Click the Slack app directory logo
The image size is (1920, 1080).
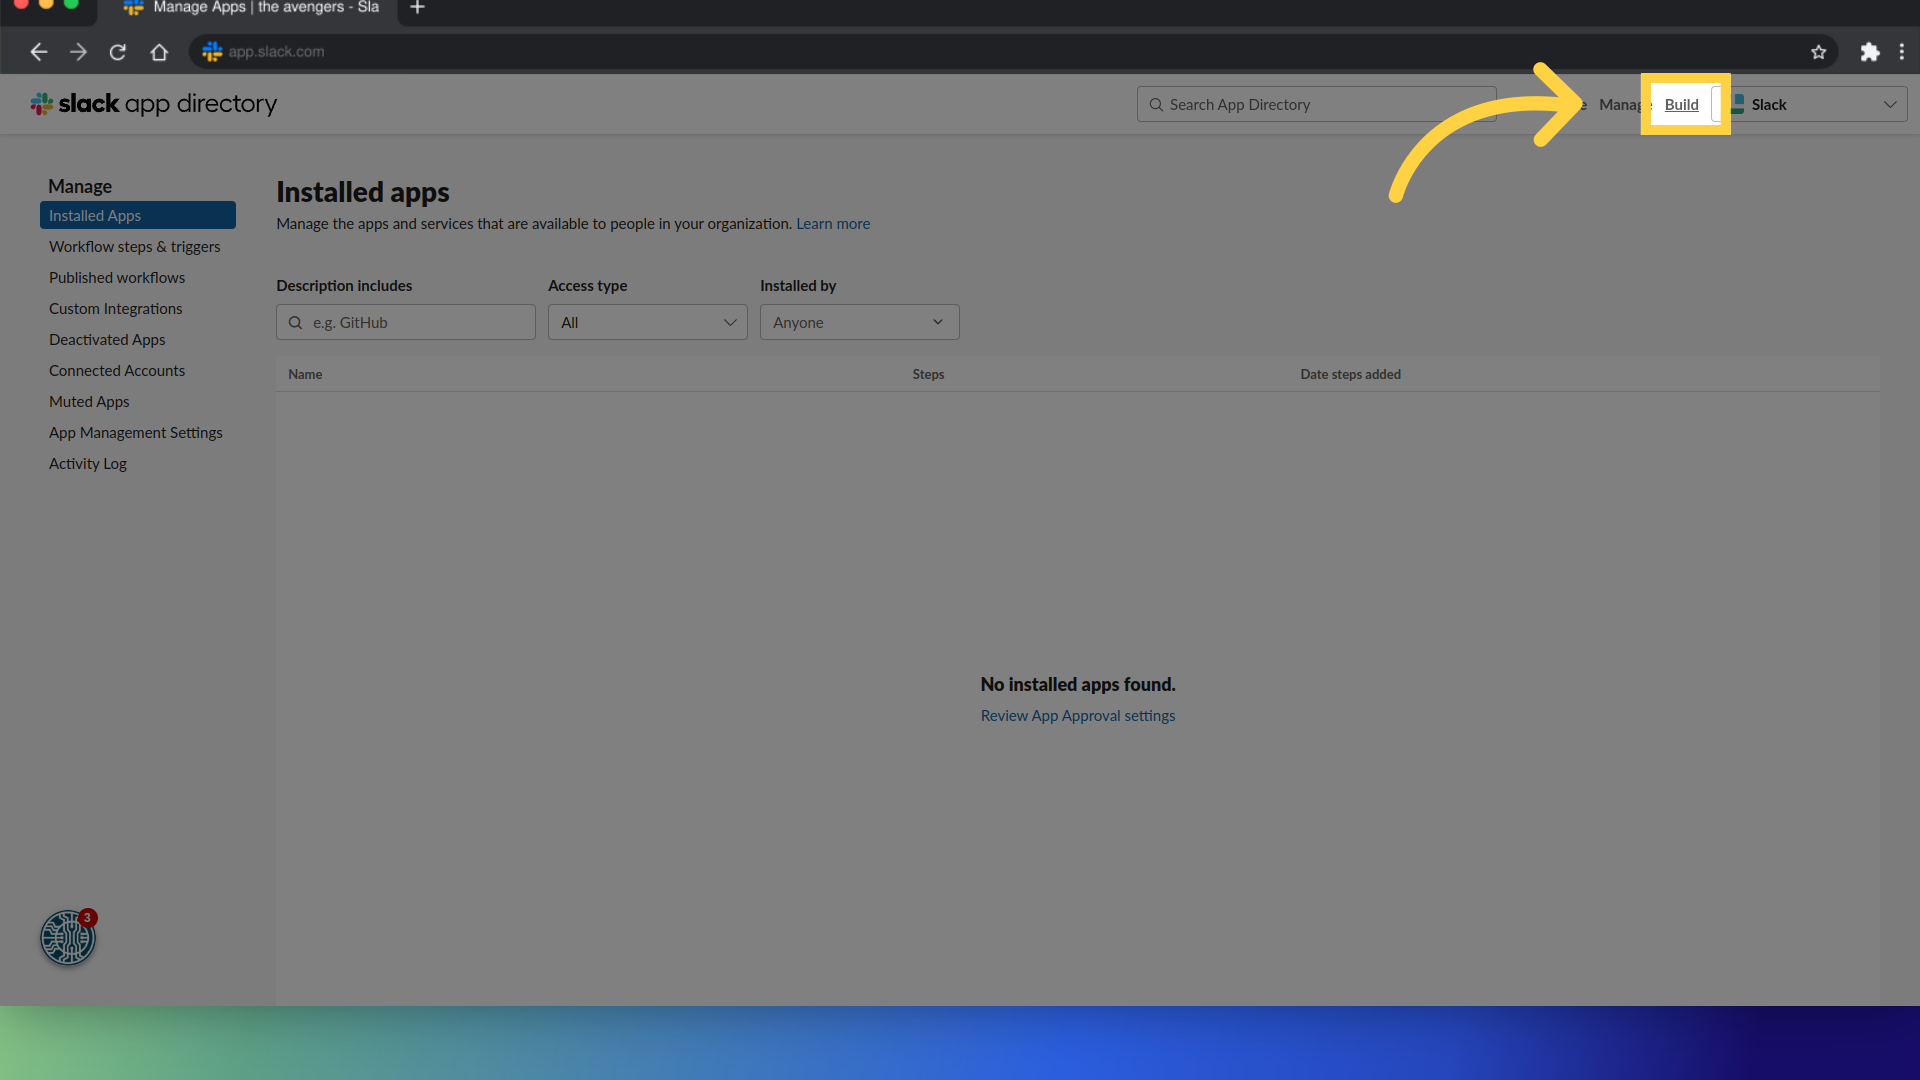[153, 104]
